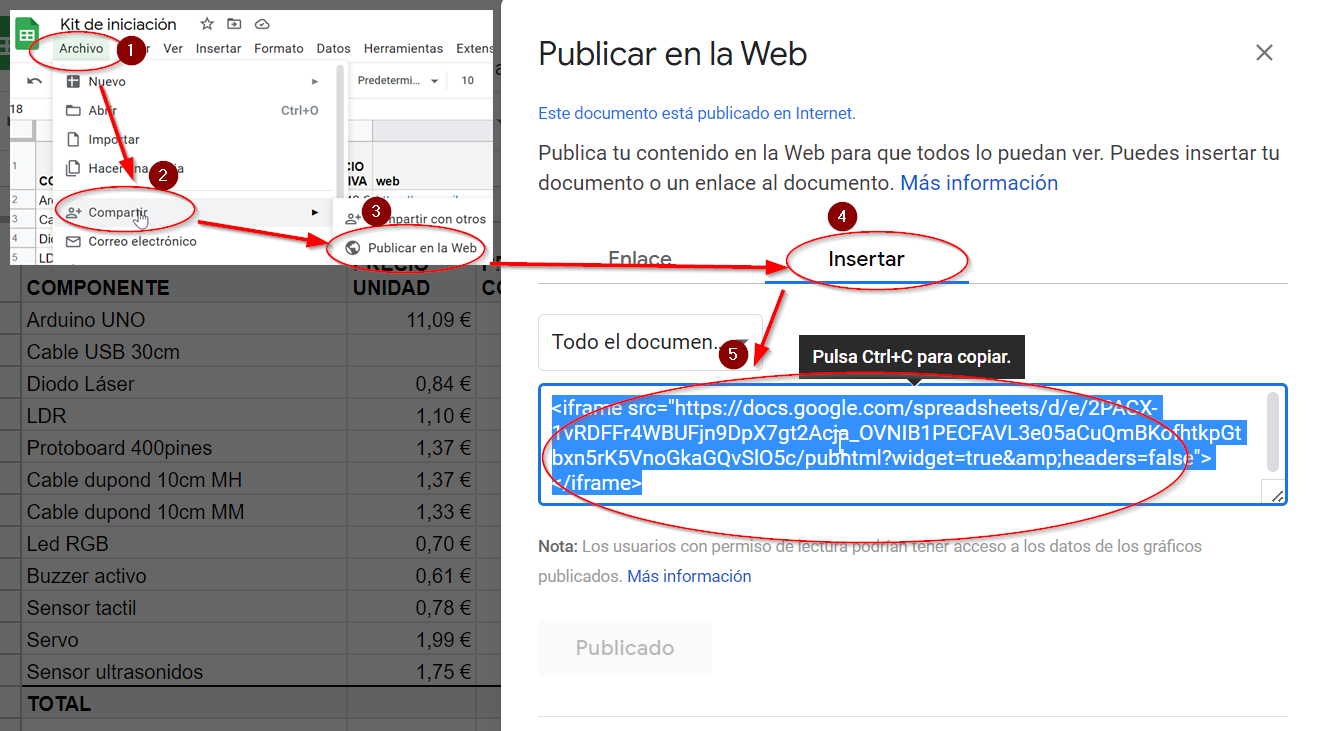Switch to the Insertar tab in the dialog
This screenshot has width=1319, height=731.
866,259
